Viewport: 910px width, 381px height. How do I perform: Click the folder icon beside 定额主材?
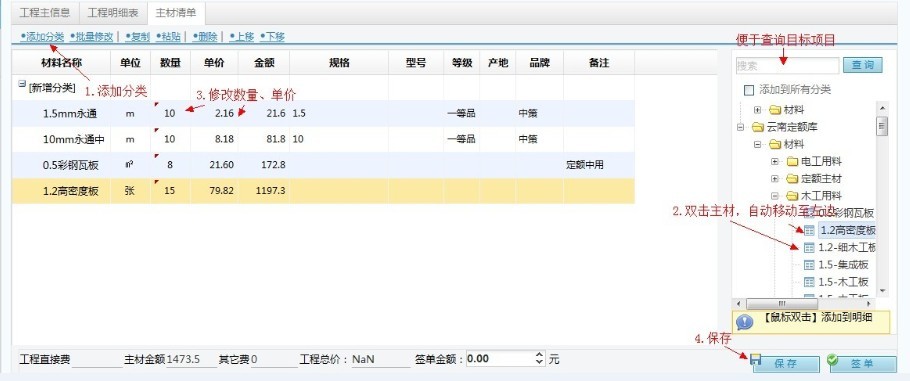click(792, 178)
